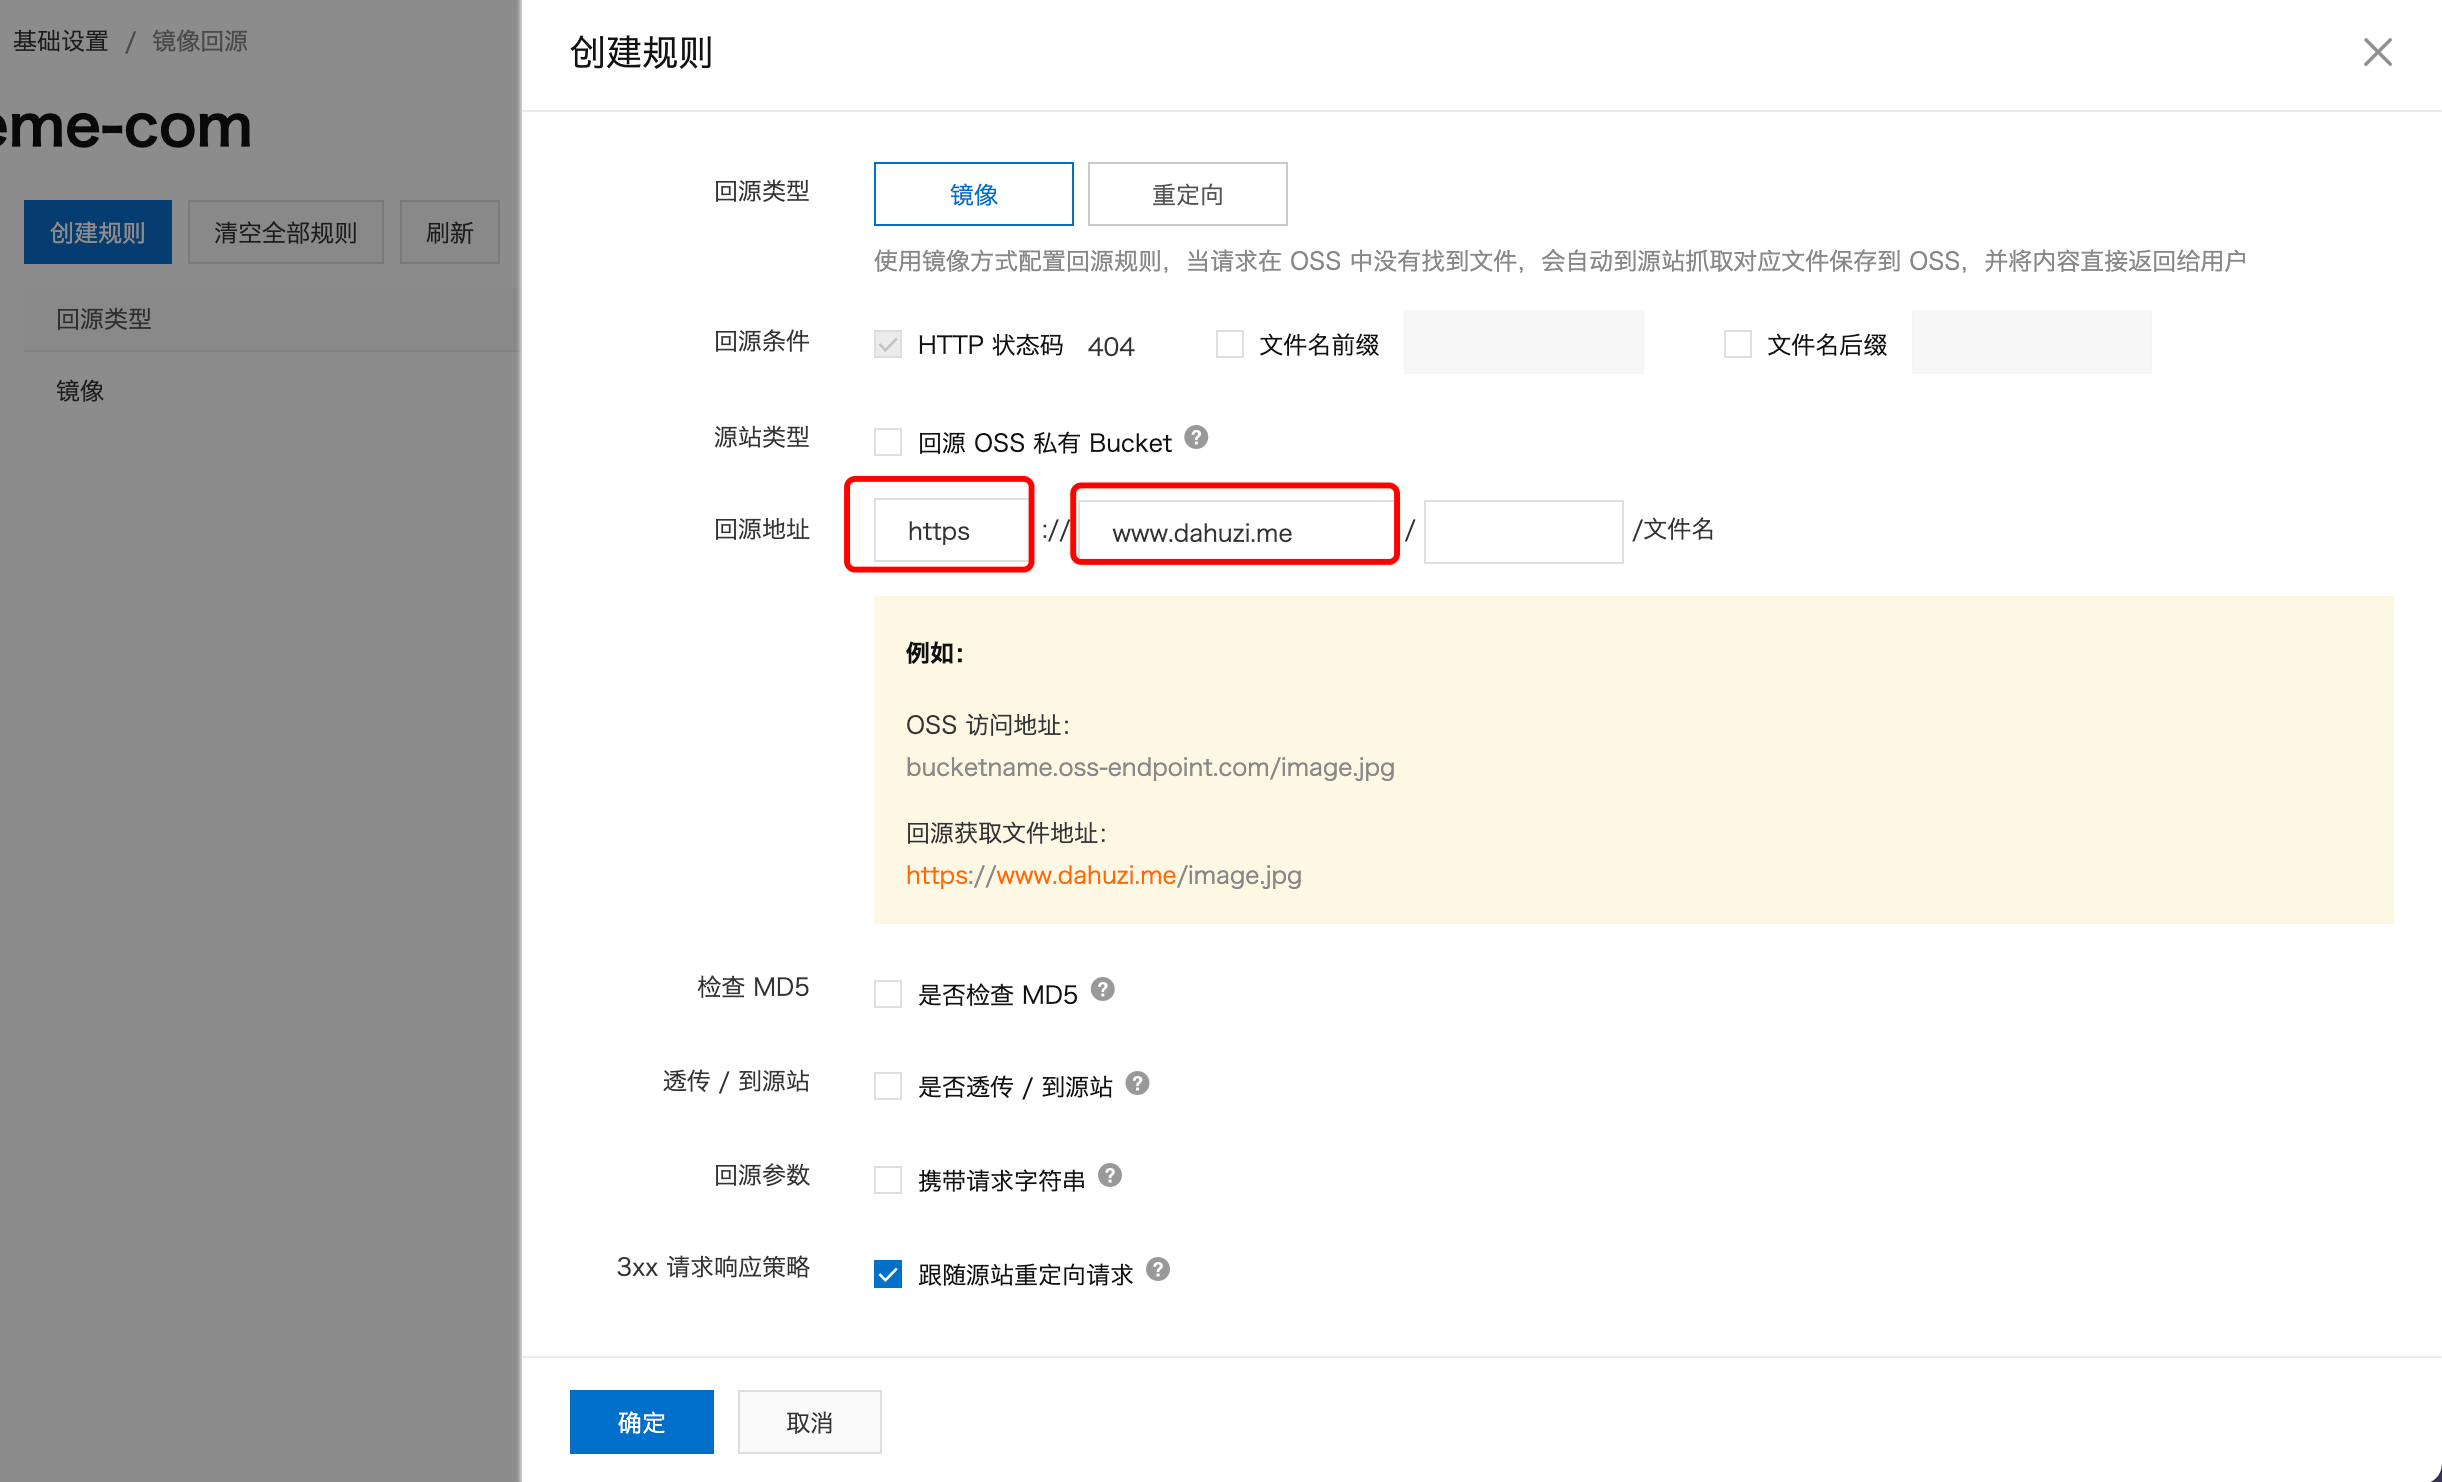The height and width of the screenshot is (1482, 2442).
Task: Click 基础设置 breadcrumb link
Action: (60, 41)
